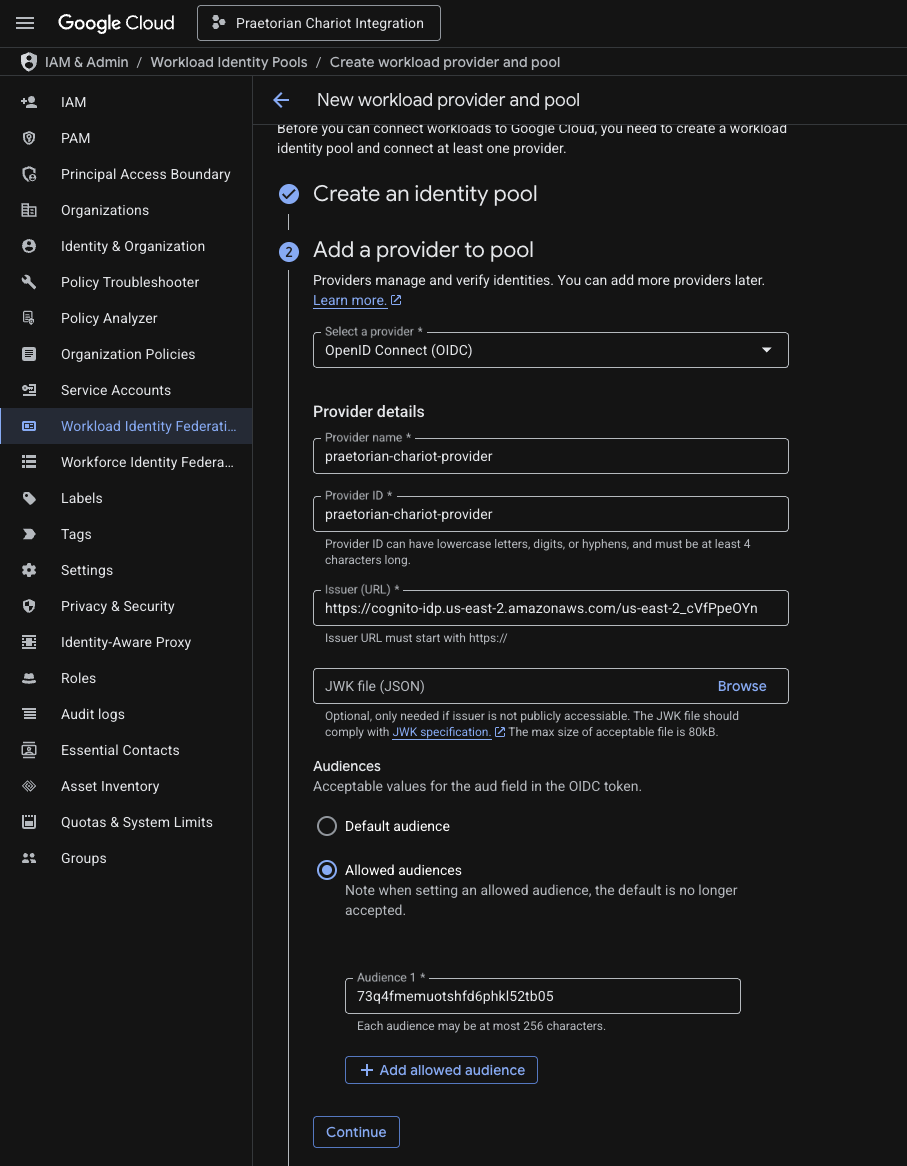The height and width of the screenshot is (1166, 907).
Task: Click the Service Accounts icon in the sidebar
Action: (29, 390)
